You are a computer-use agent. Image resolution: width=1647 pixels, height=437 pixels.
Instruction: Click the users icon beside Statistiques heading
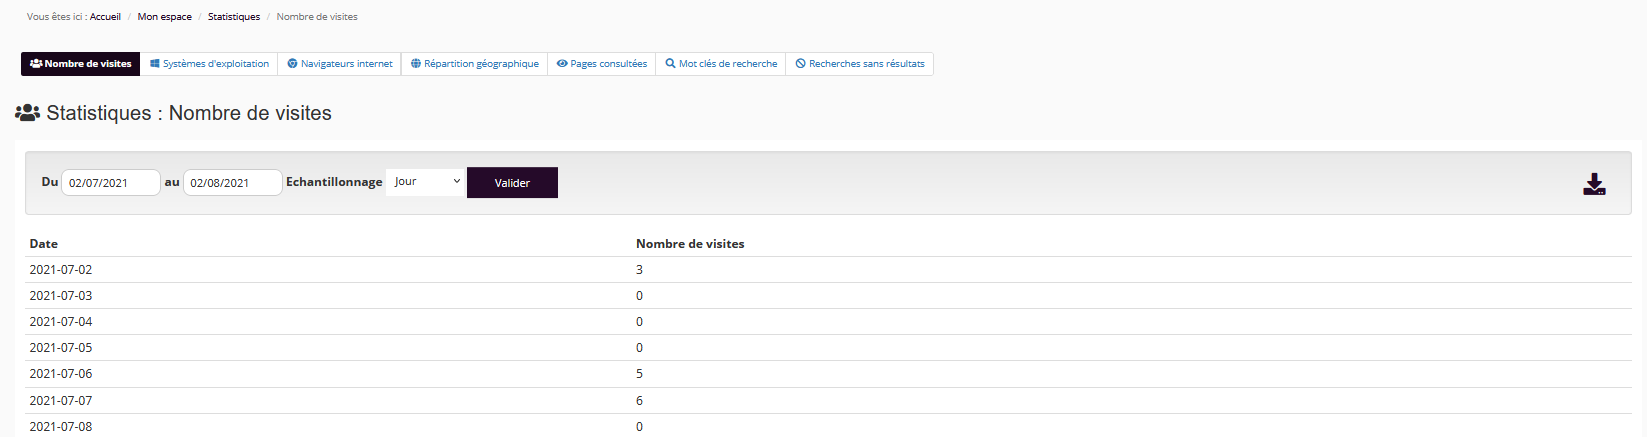point(27,113)
